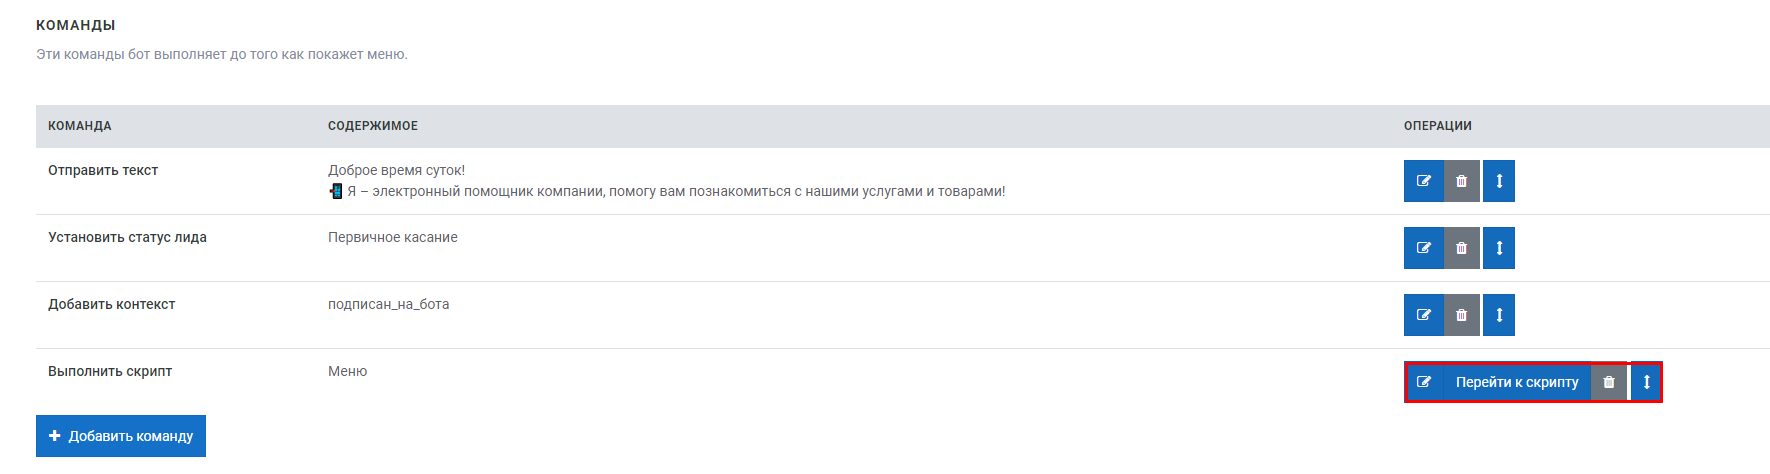This screenshot has width=1770, height=474.
Task: Click the 'Добавить команду' button
Action: click(x=121, y=436)
